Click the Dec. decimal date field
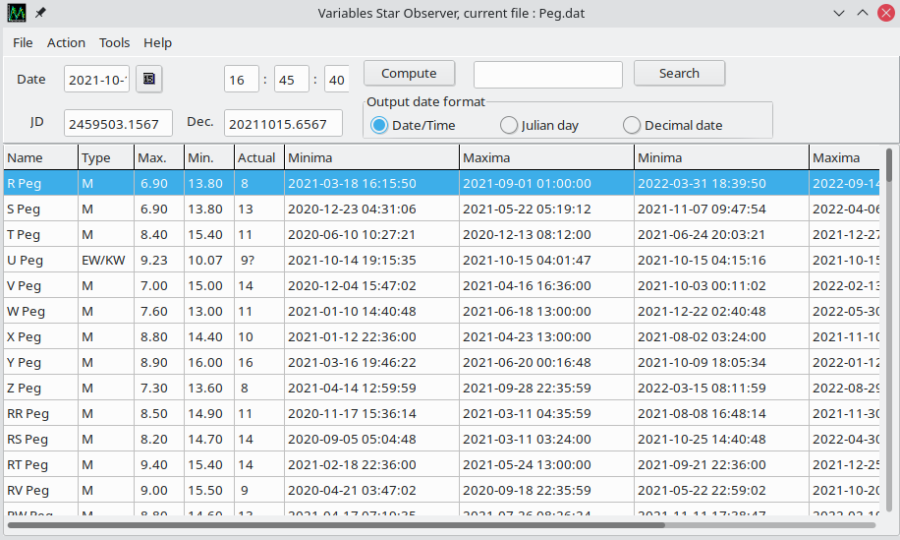Image resolution: width=900 pixels, height=540 pixels. coord(283,123)
